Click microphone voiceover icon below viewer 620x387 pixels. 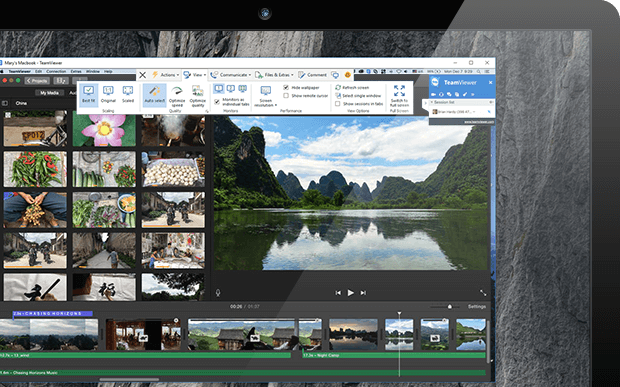217,293
